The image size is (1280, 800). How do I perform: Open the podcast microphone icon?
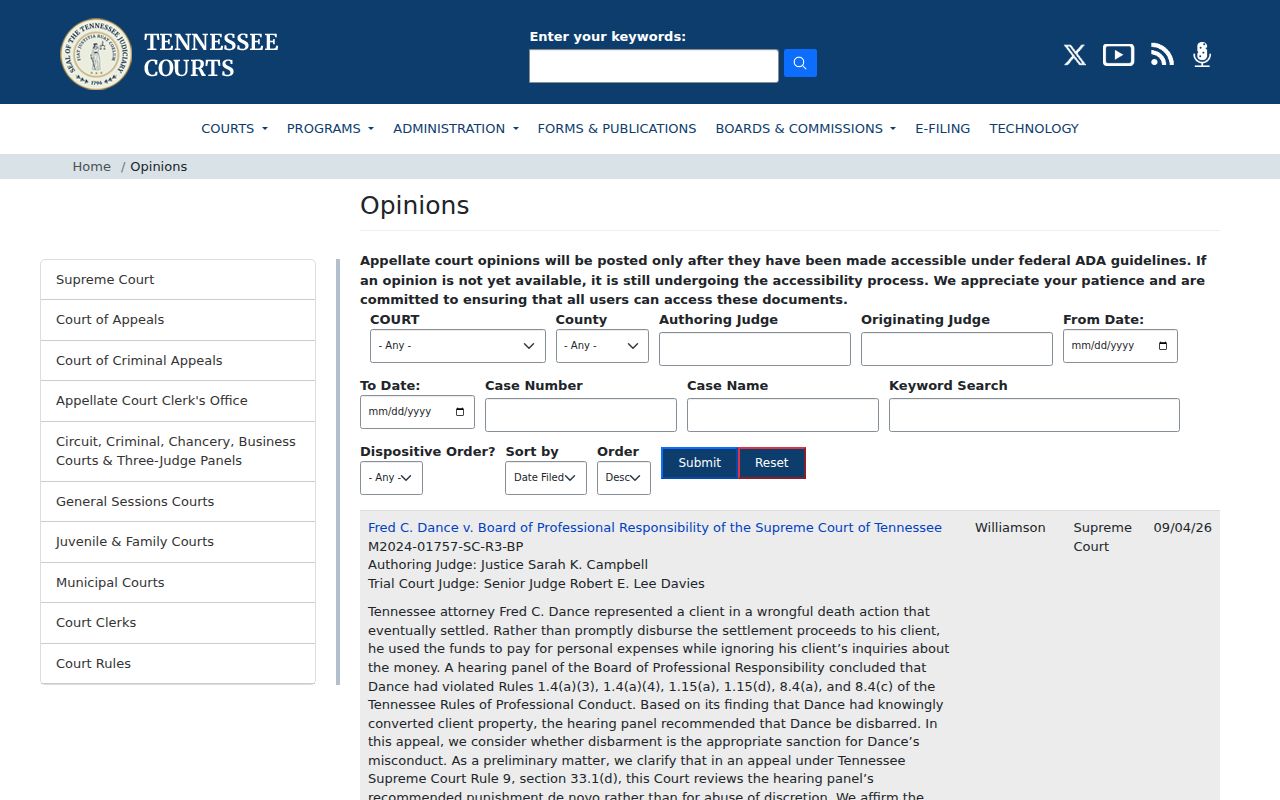click(1202, 55)
